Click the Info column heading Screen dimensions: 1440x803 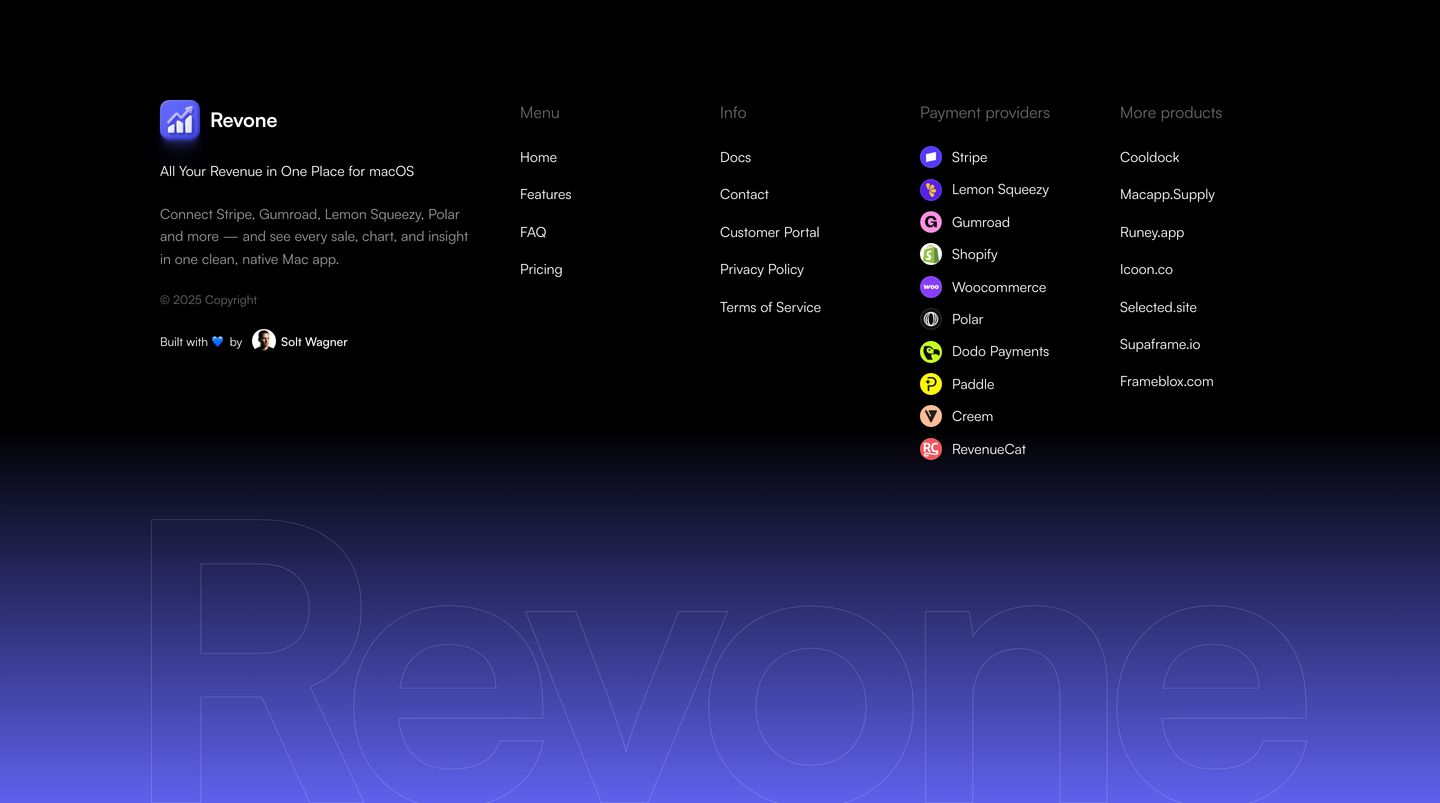[x=733, y=113]
